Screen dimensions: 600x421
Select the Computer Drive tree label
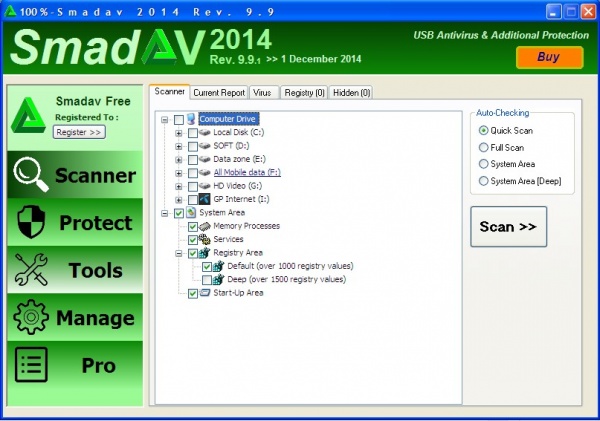(228, 119)
